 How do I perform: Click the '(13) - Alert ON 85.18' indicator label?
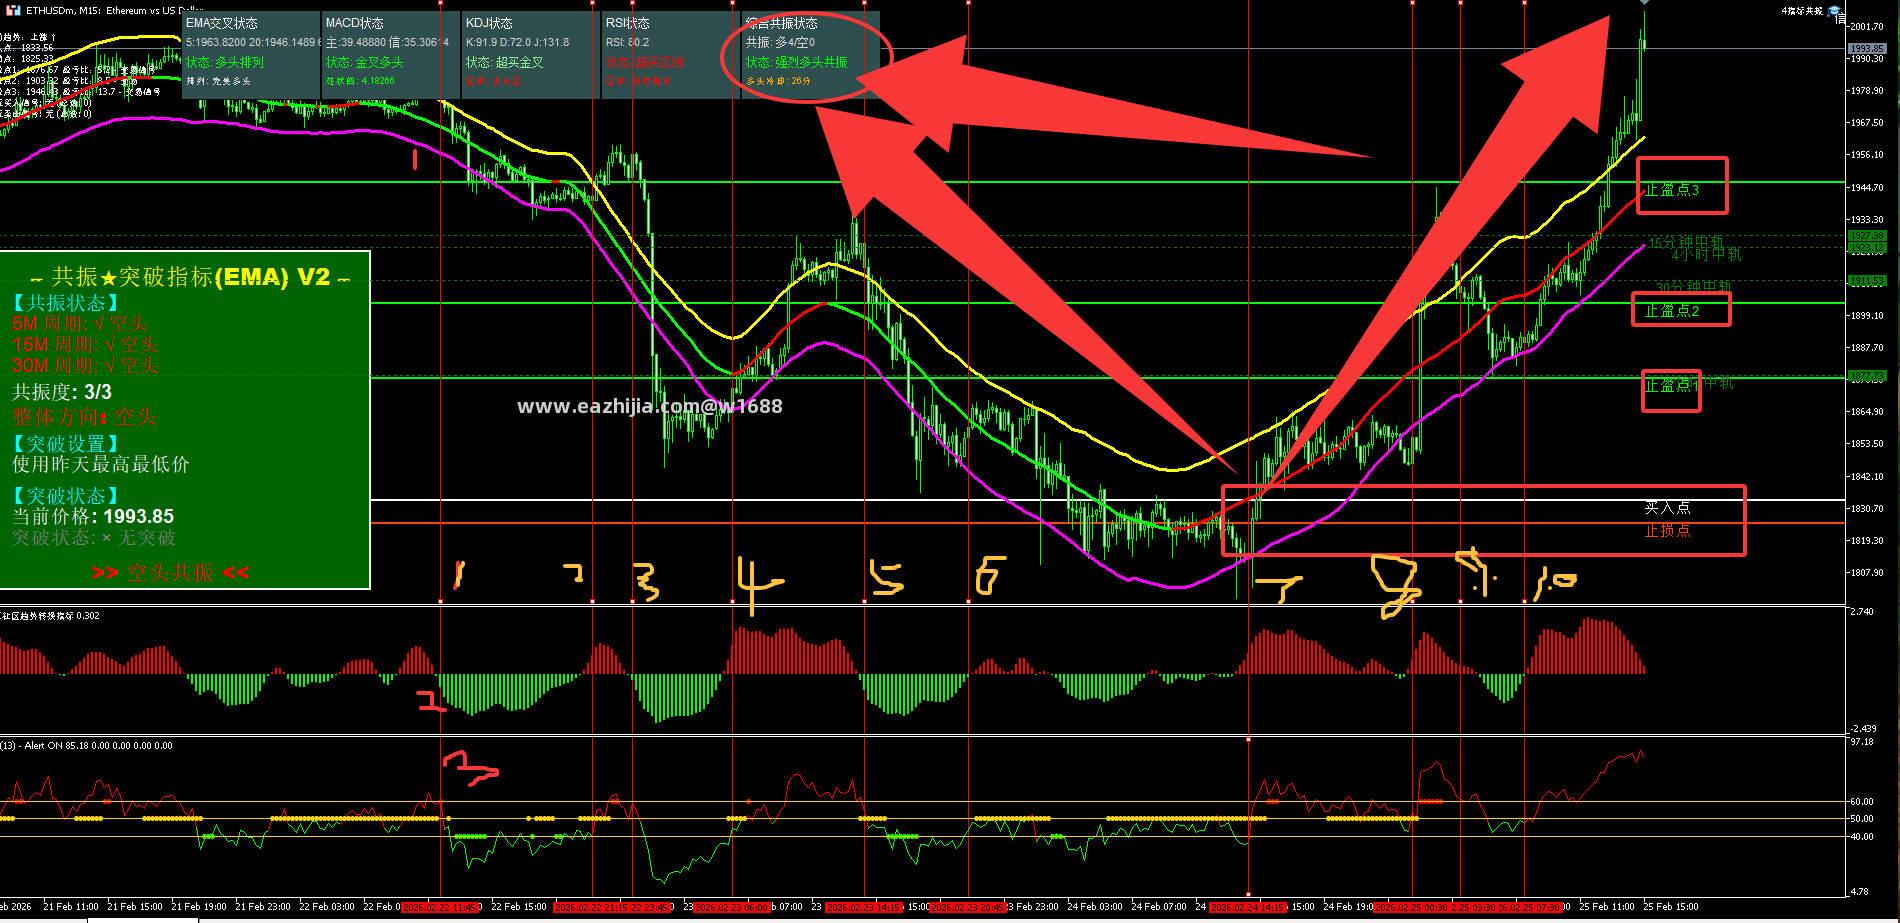point(86,745)
